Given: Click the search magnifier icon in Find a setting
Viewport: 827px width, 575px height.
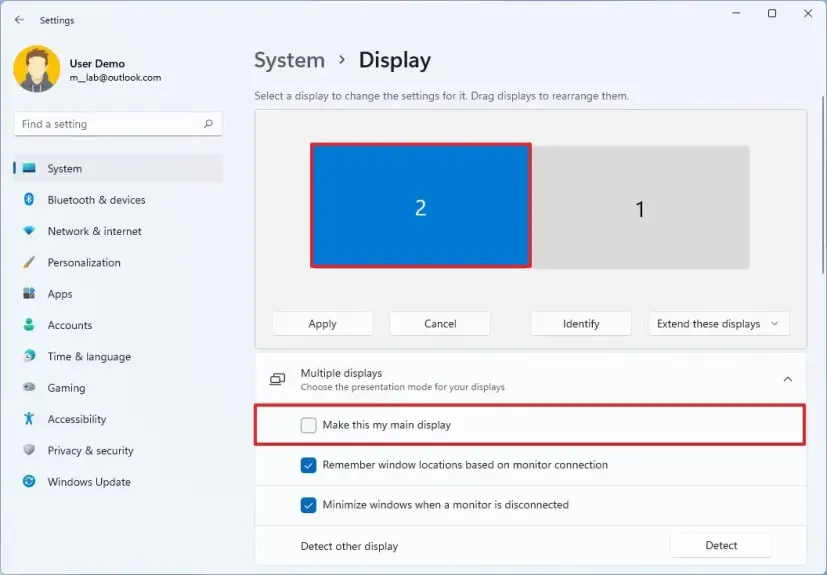Looking at the screenshot, I should point(208,123).
